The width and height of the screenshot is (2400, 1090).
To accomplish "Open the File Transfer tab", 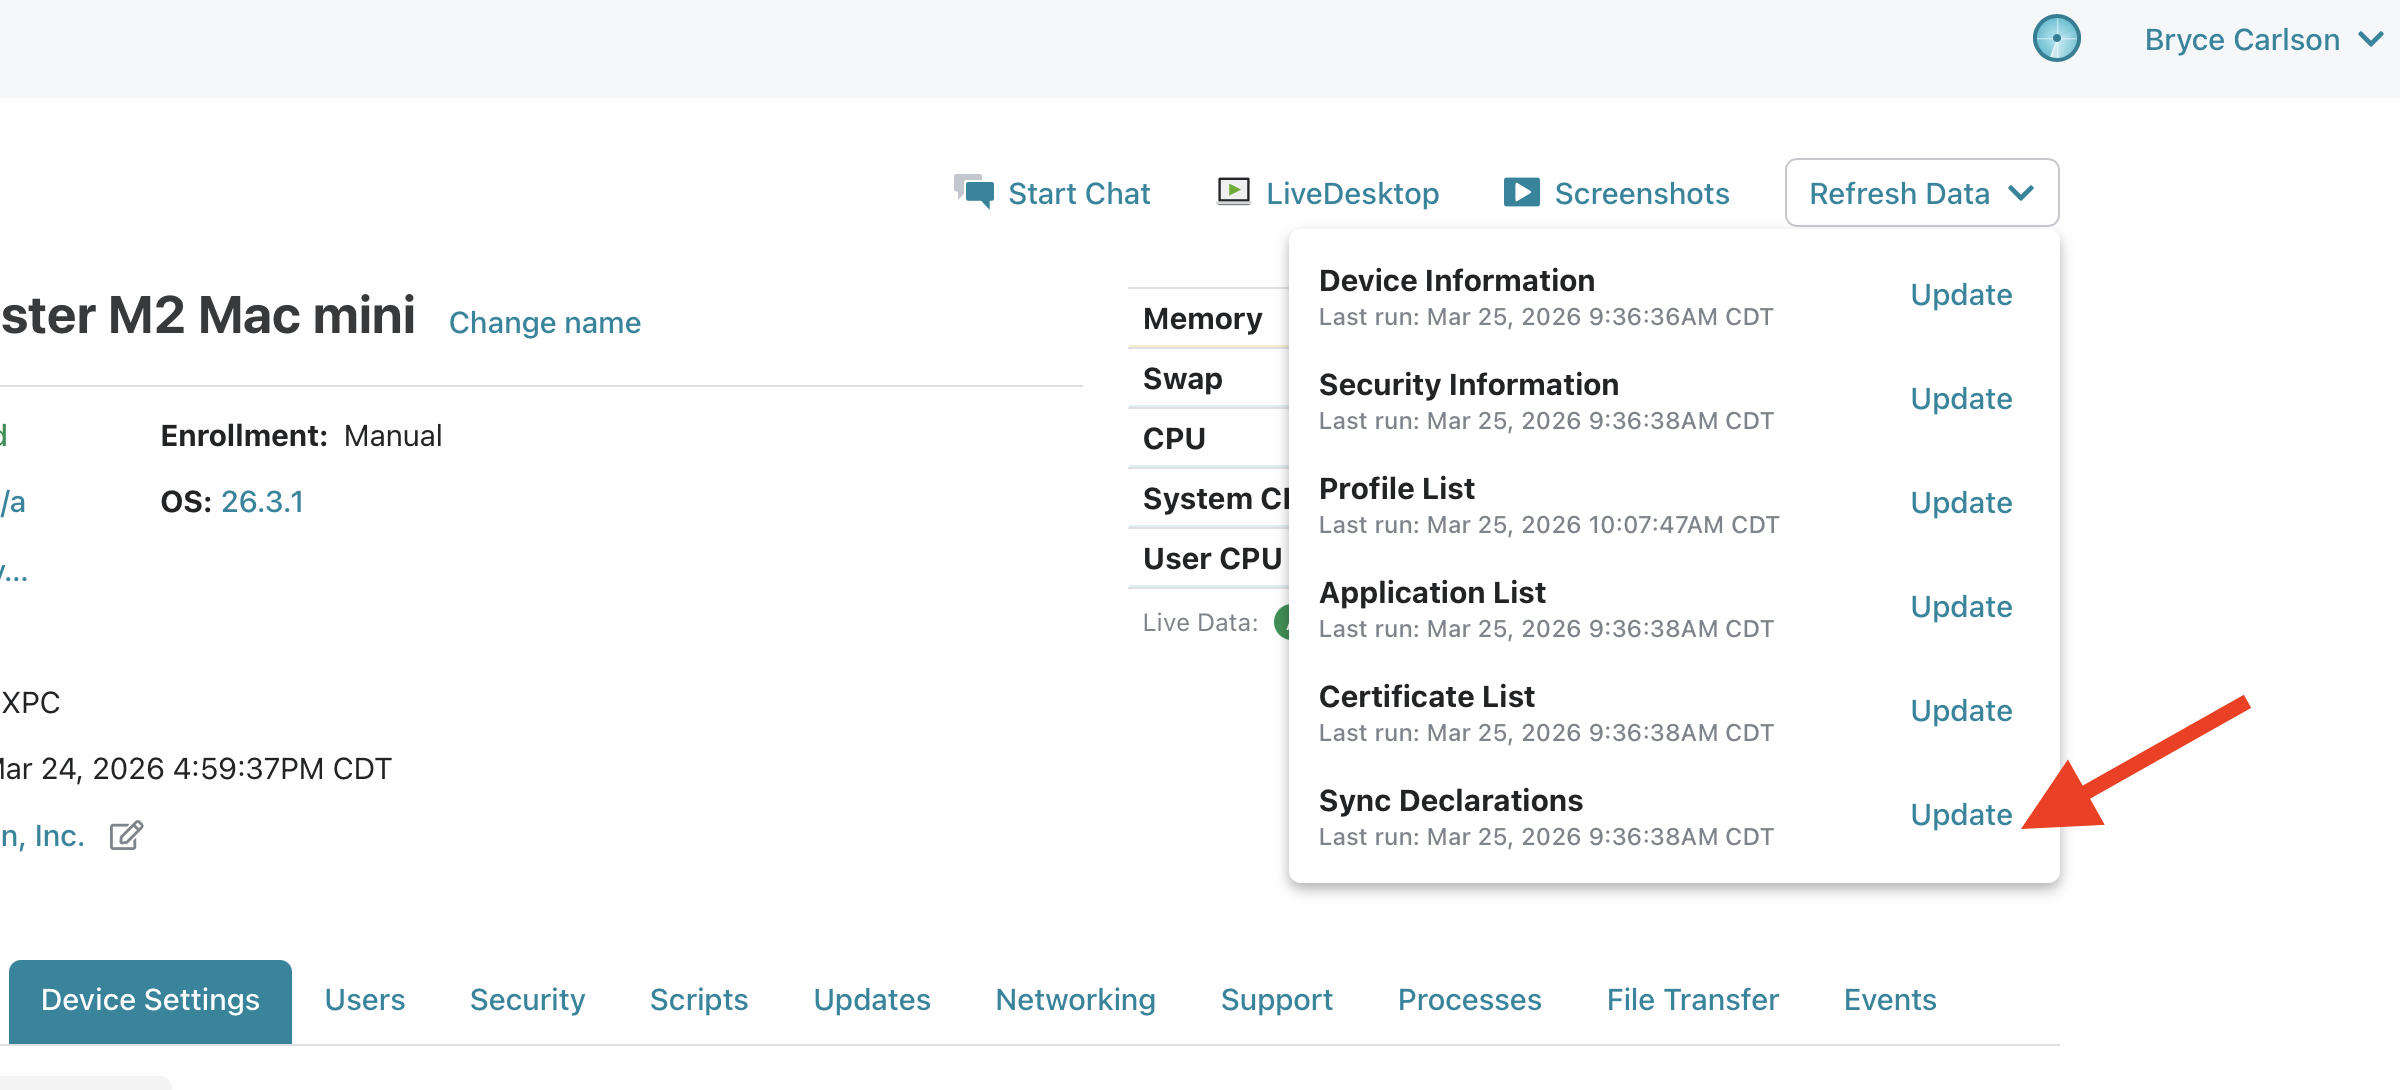I will (x=1693, y=1000).
